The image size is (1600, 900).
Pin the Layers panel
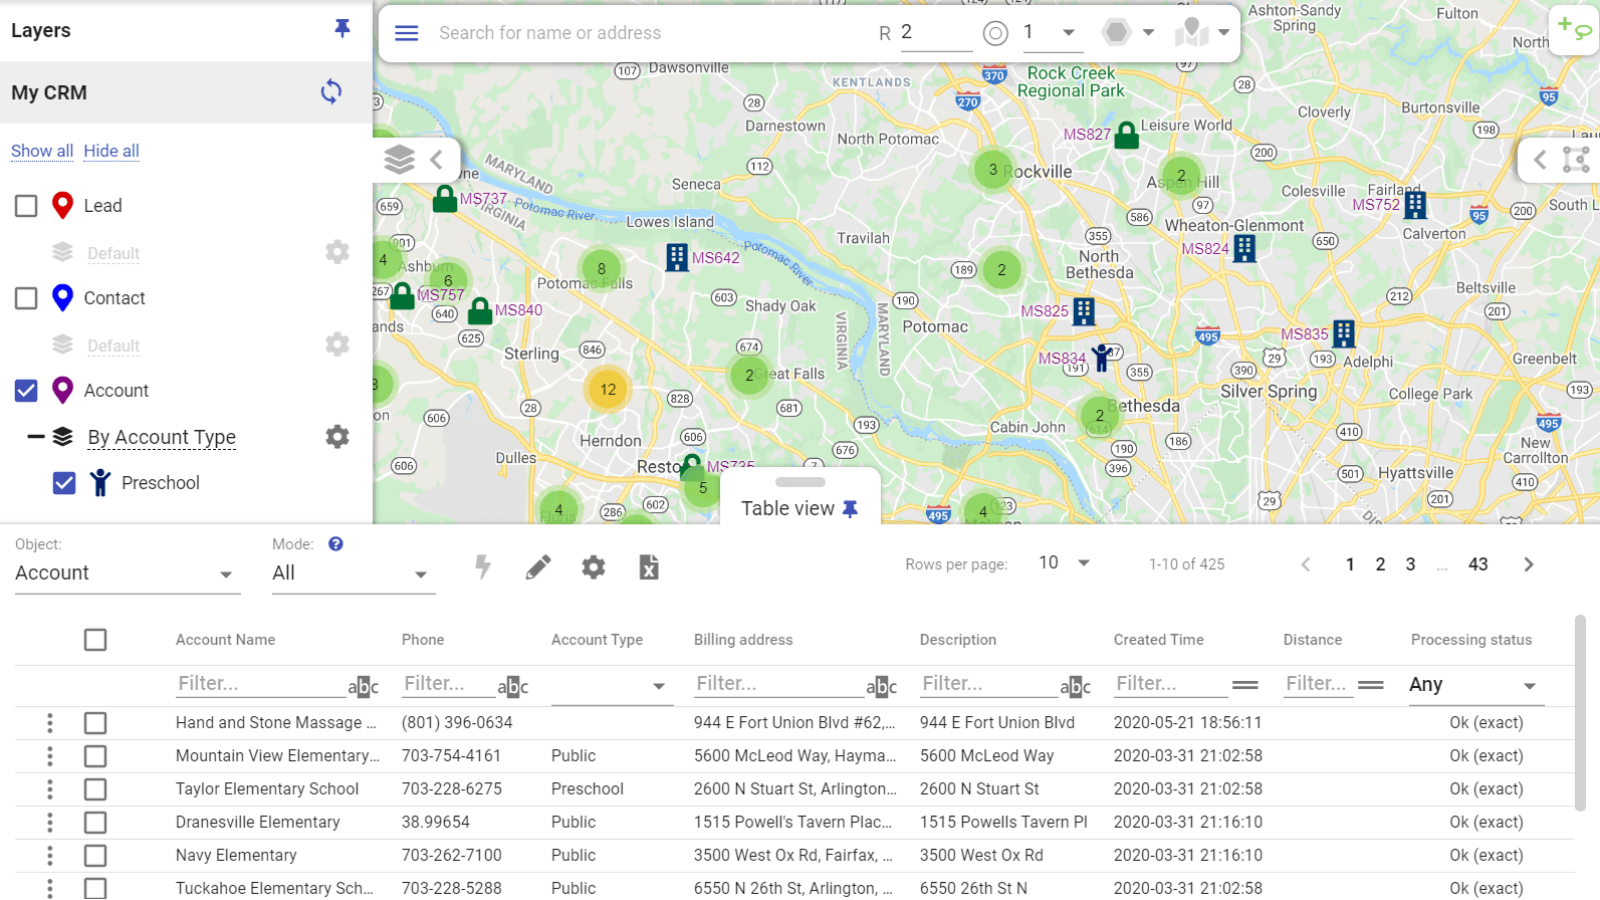pos(342,29)
